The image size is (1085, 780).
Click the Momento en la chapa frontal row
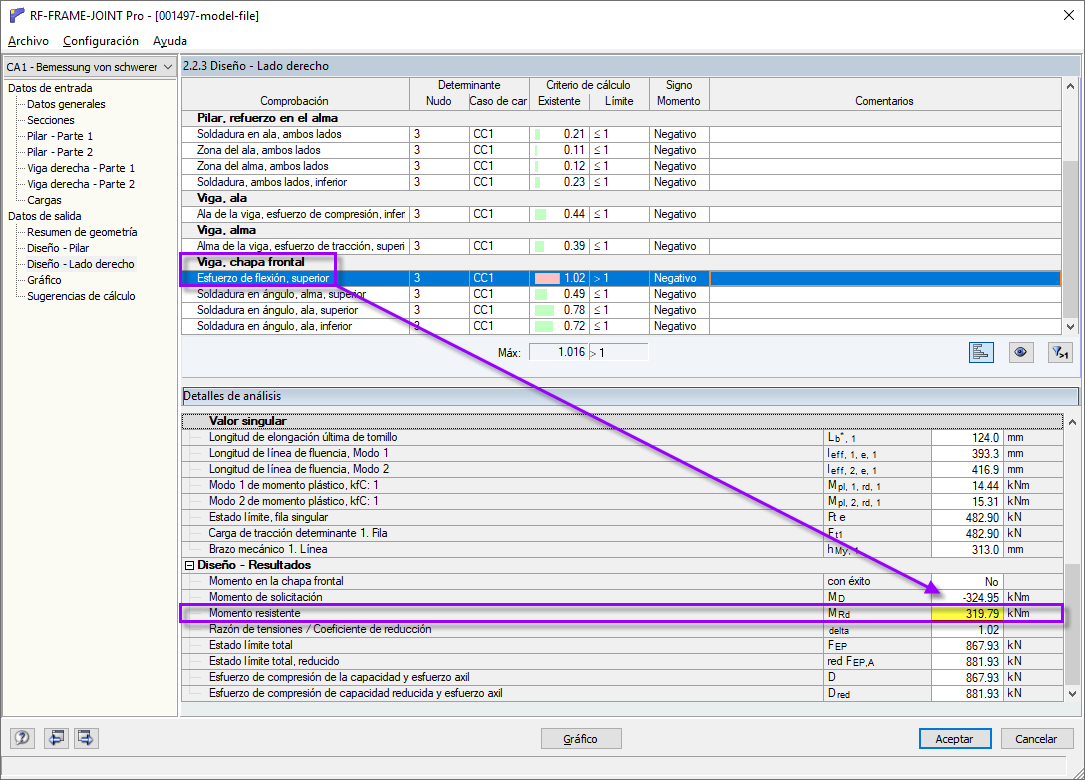(622, 581)
